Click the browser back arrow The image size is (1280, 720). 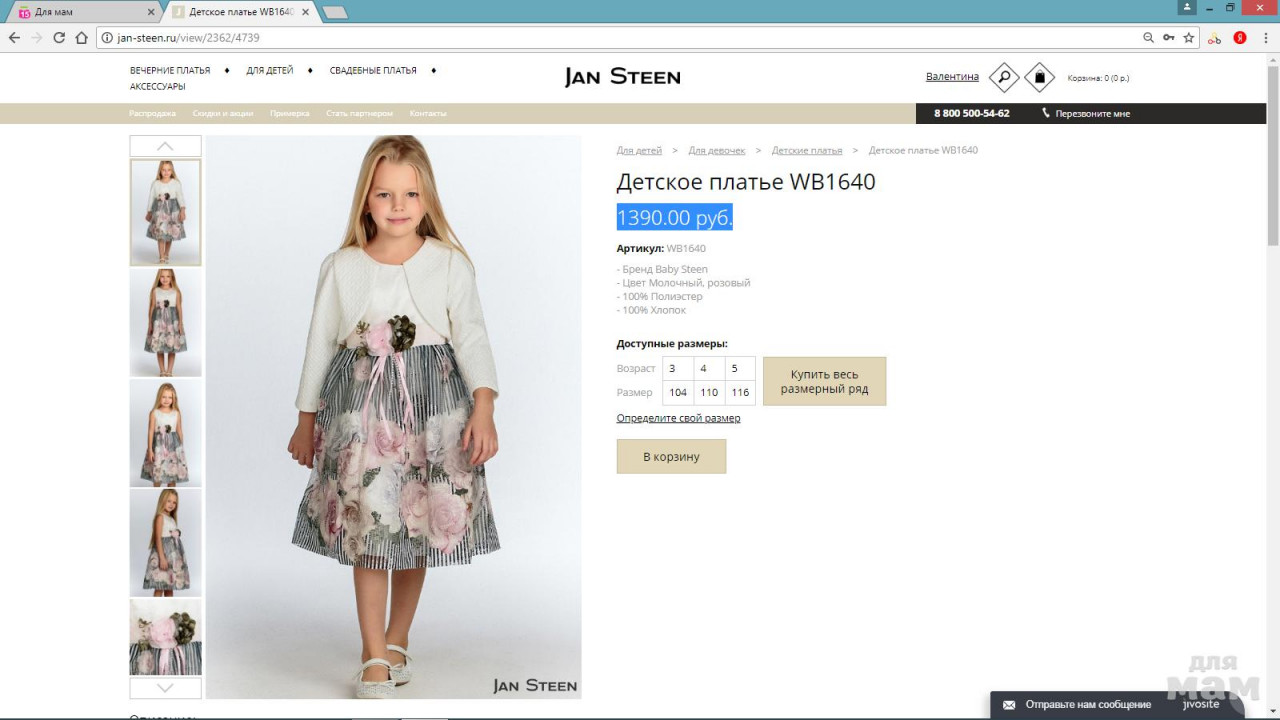[x=14, y=38]
